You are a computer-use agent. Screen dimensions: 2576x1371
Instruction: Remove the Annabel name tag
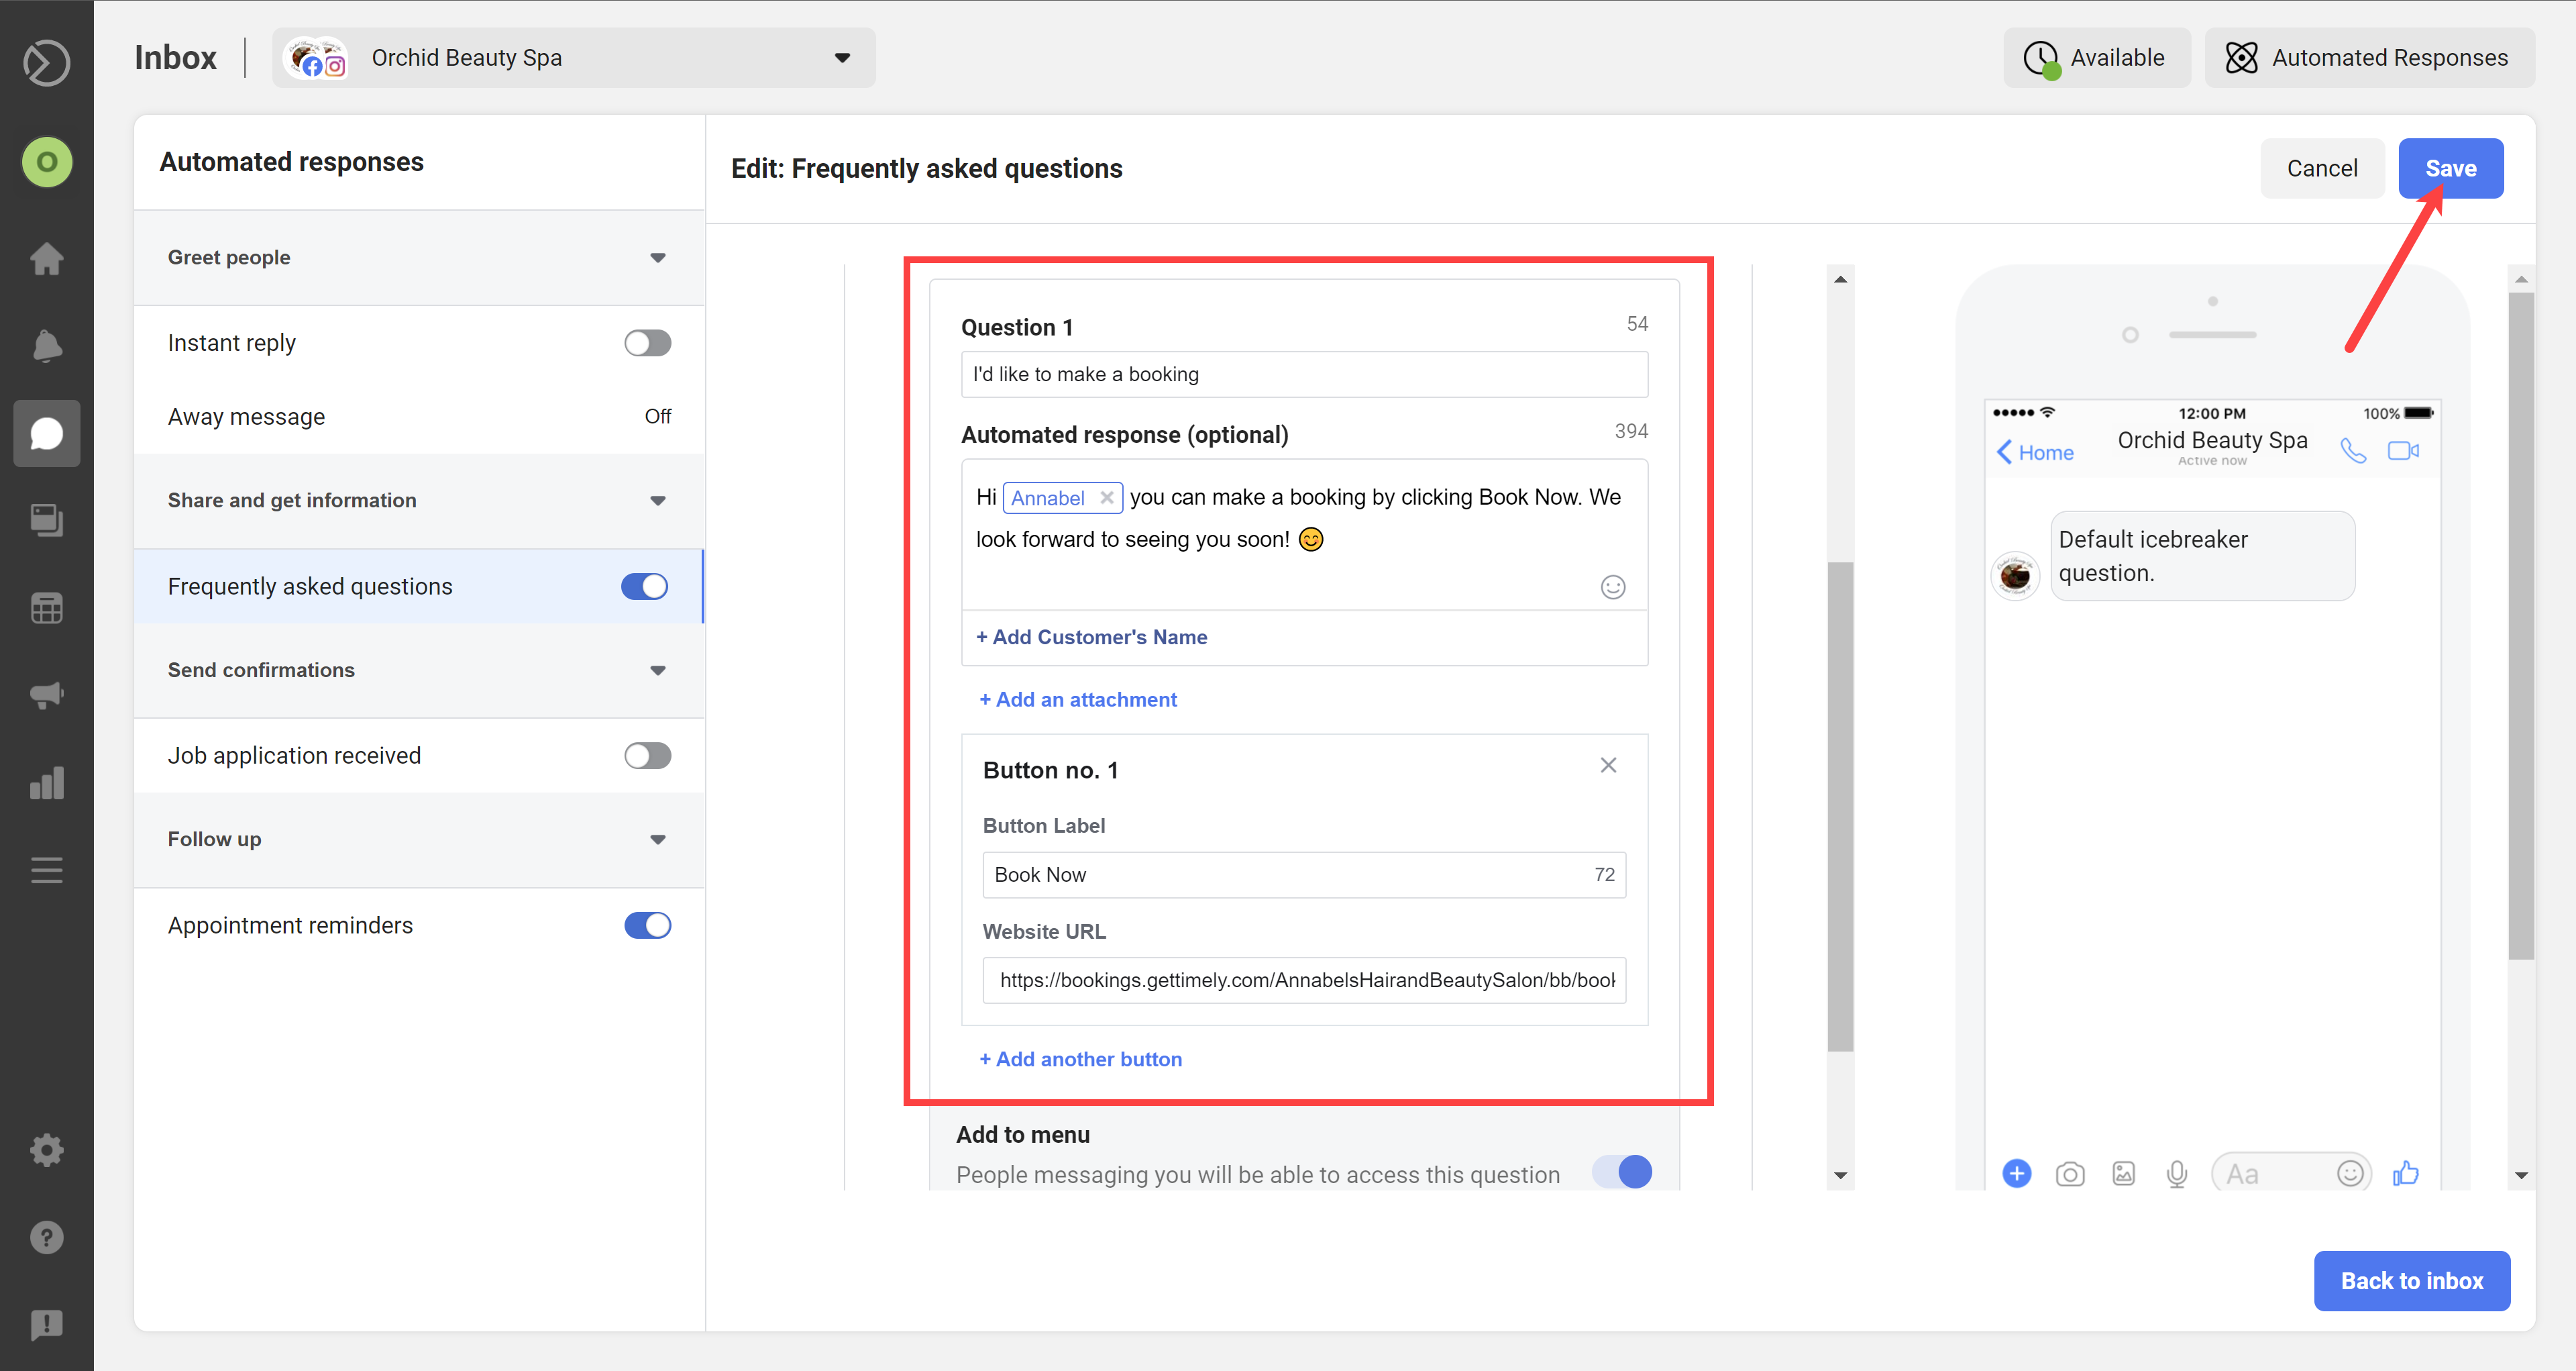(x=1106, y=497)
